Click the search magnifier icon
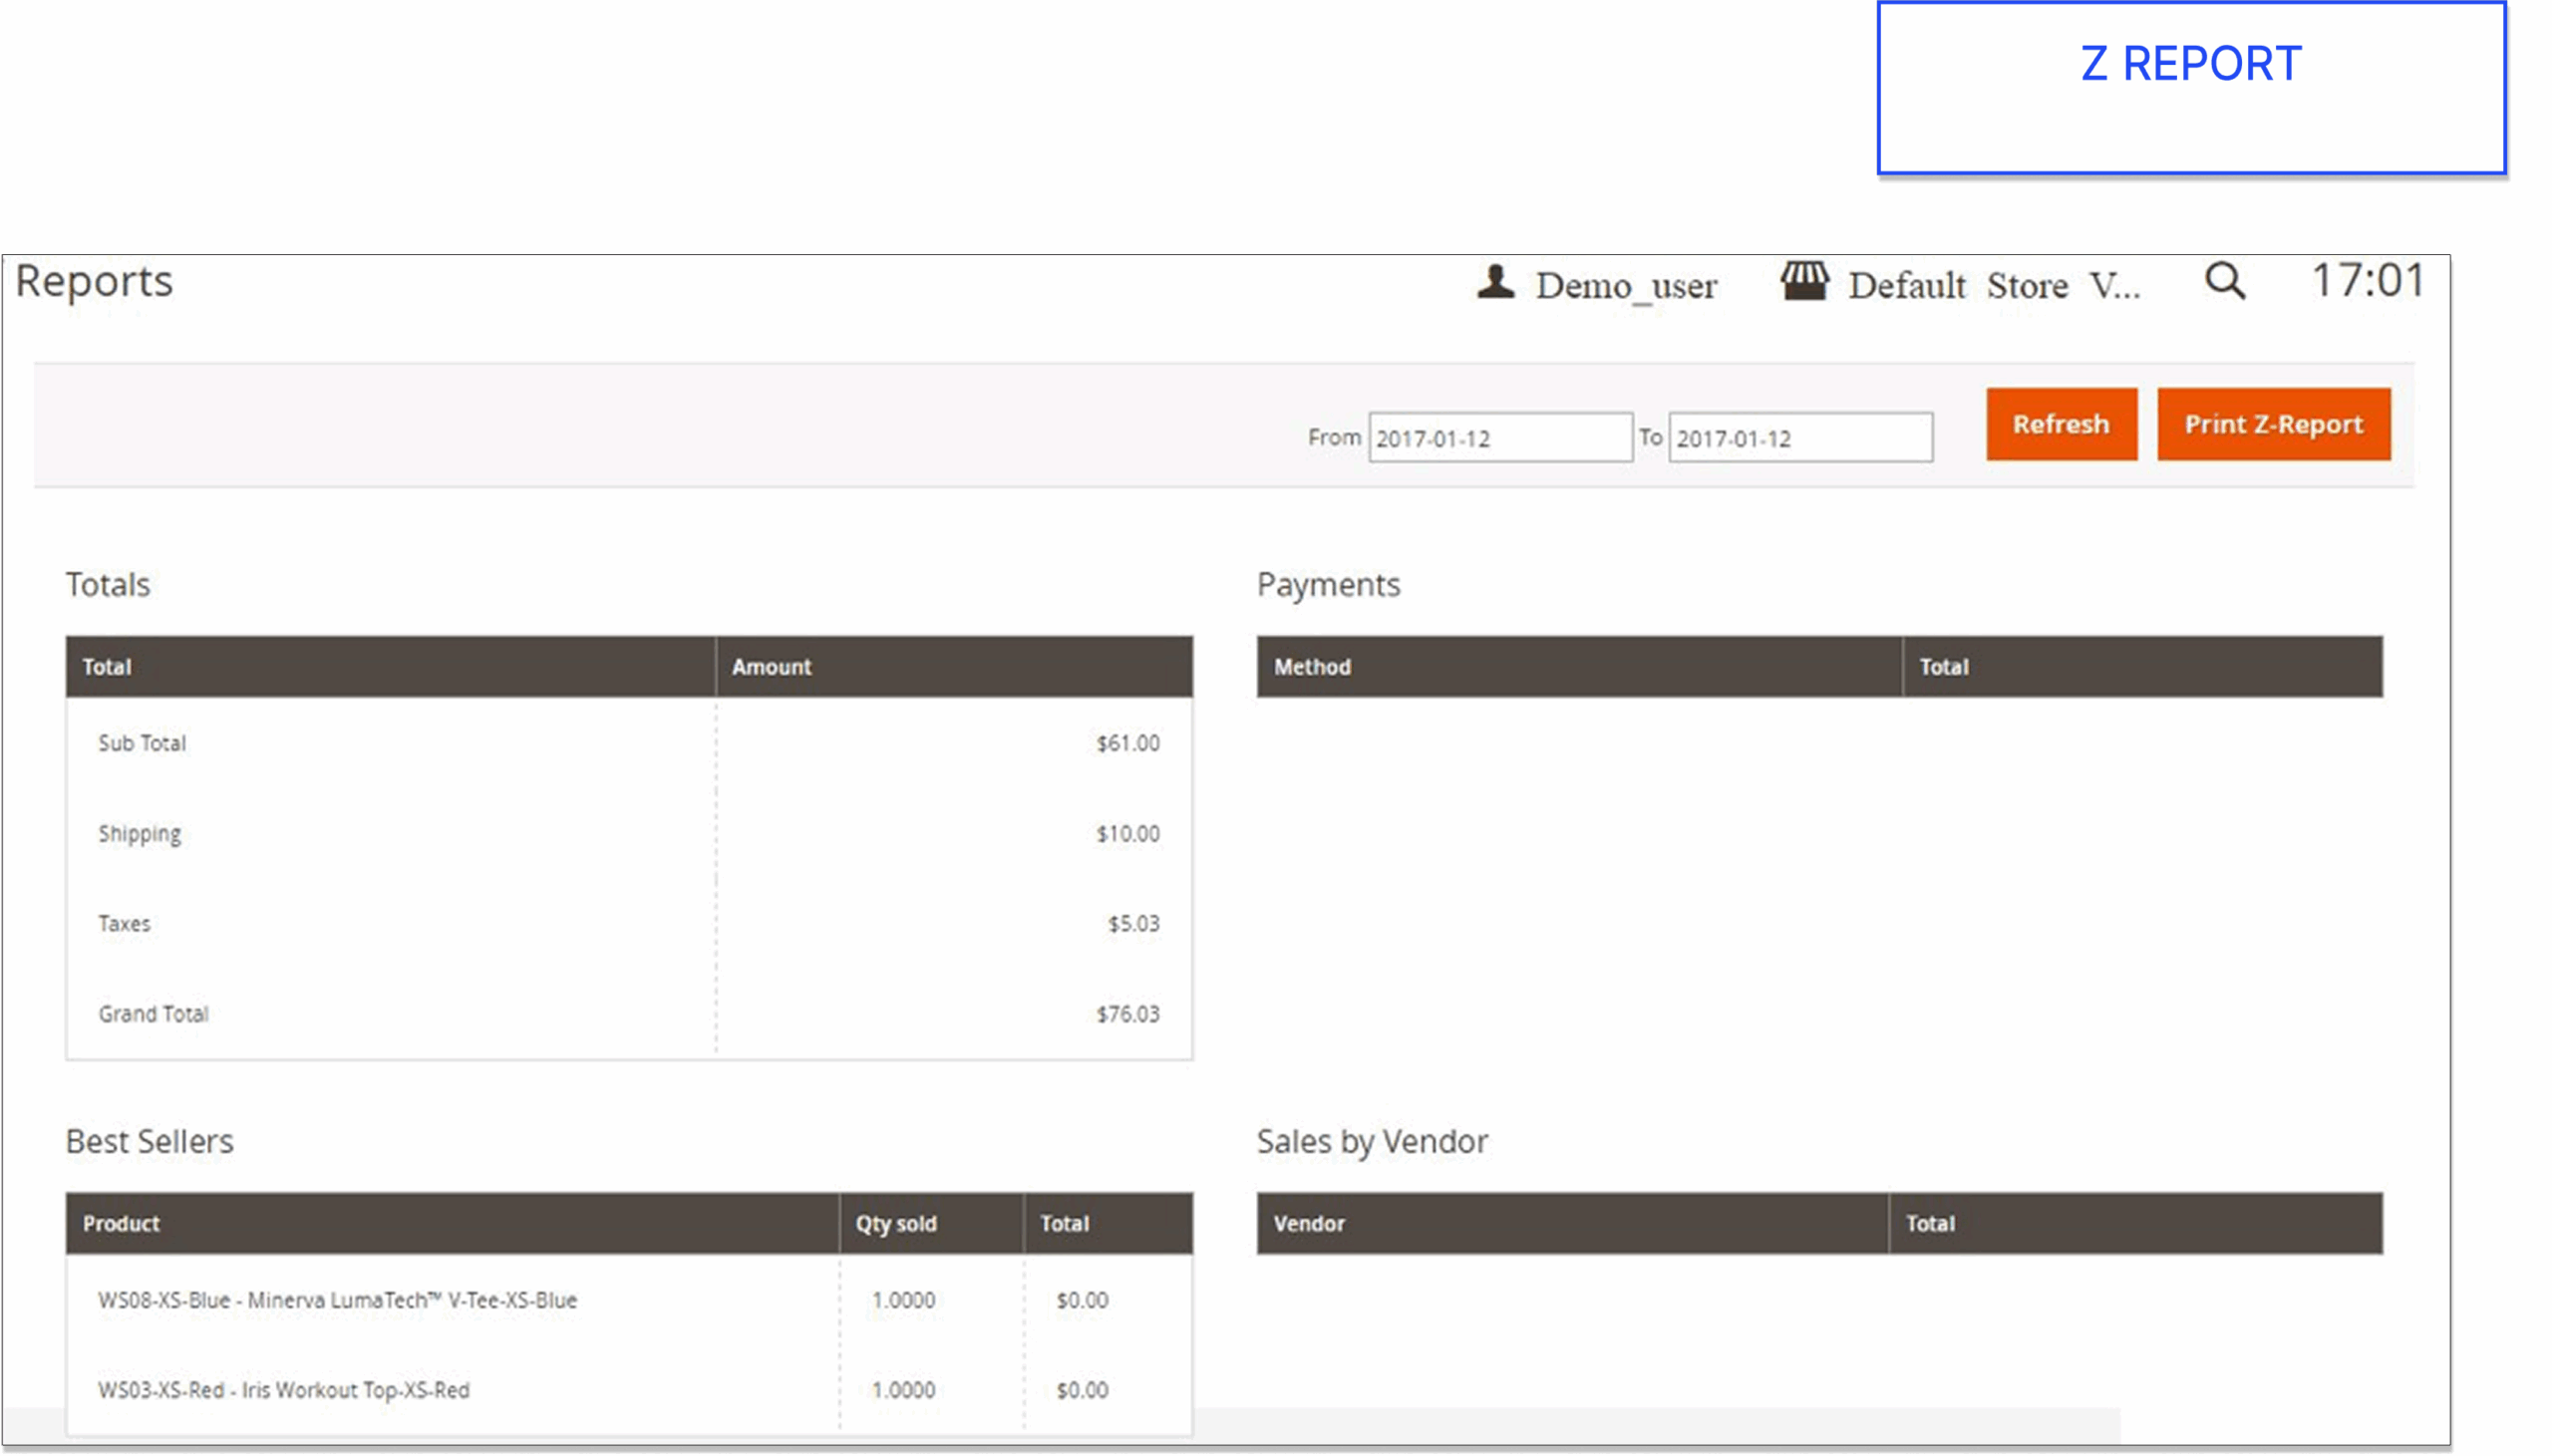The image size is (2552, 1456). coord(2225,281)
